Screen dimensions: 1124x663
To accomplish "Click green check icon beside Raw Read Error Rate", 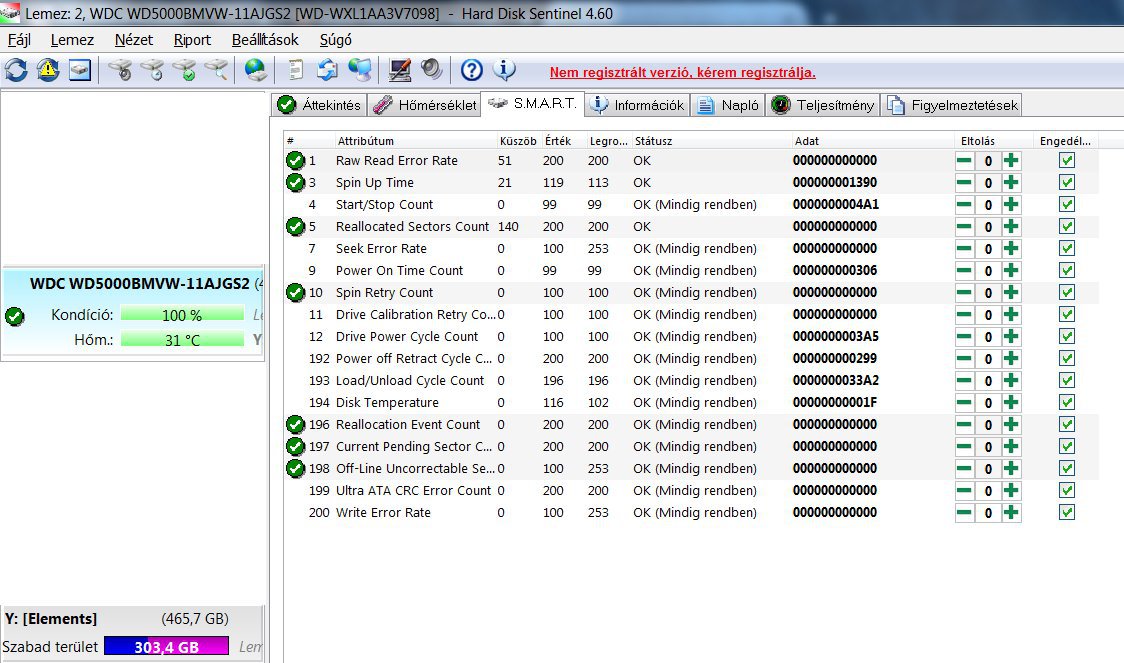I will click(x=295, y=161).
